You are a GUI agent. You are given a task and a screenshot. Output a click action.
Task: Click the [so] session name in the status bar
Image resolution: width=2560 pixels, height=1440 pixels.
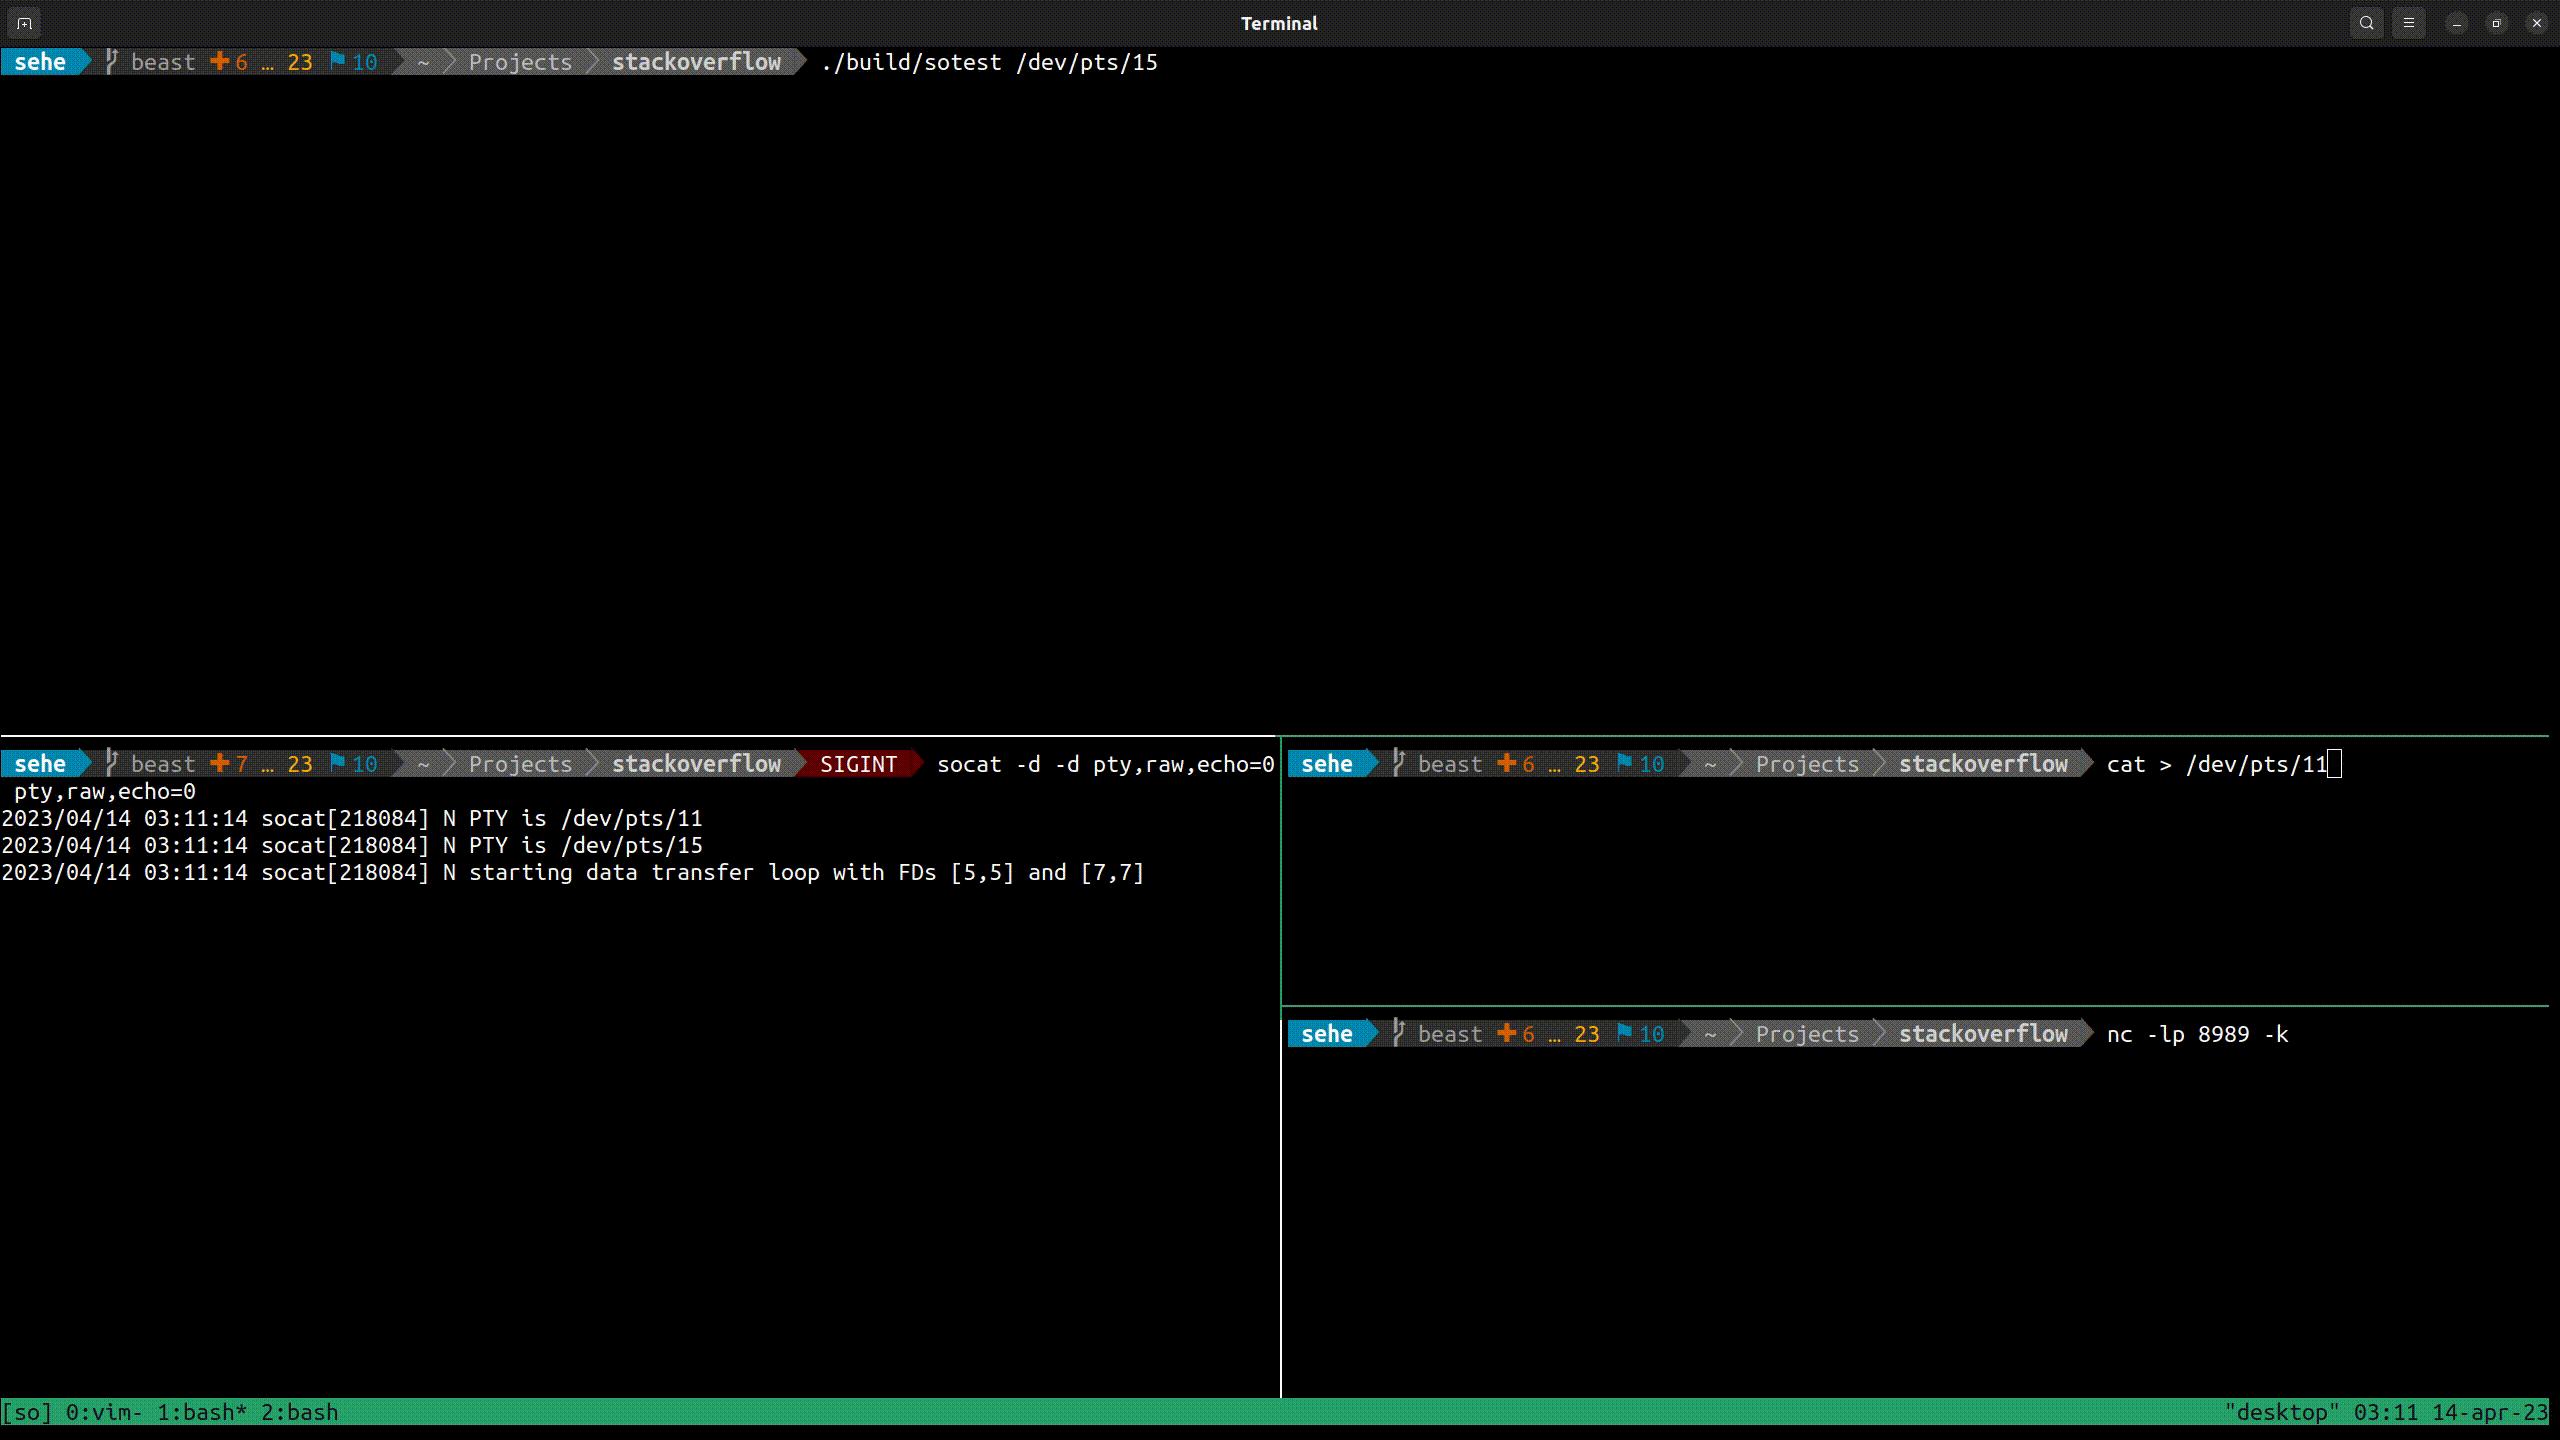27,1411
